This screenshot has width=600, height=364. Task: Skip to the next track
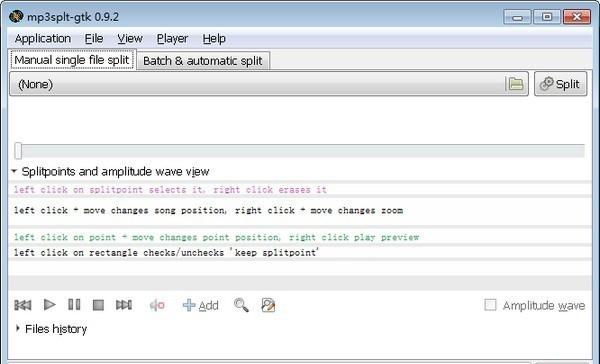point(124,305)
